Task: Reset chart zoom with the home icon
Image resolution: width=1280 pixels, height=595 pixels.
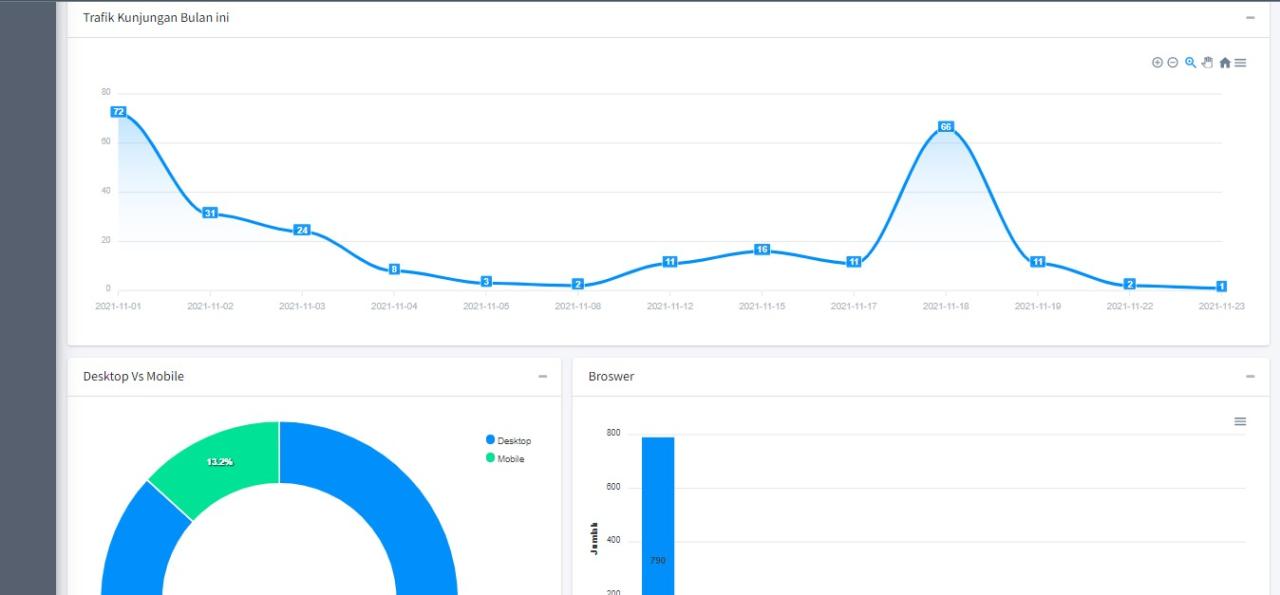Action: click(x=1224, y=62)
